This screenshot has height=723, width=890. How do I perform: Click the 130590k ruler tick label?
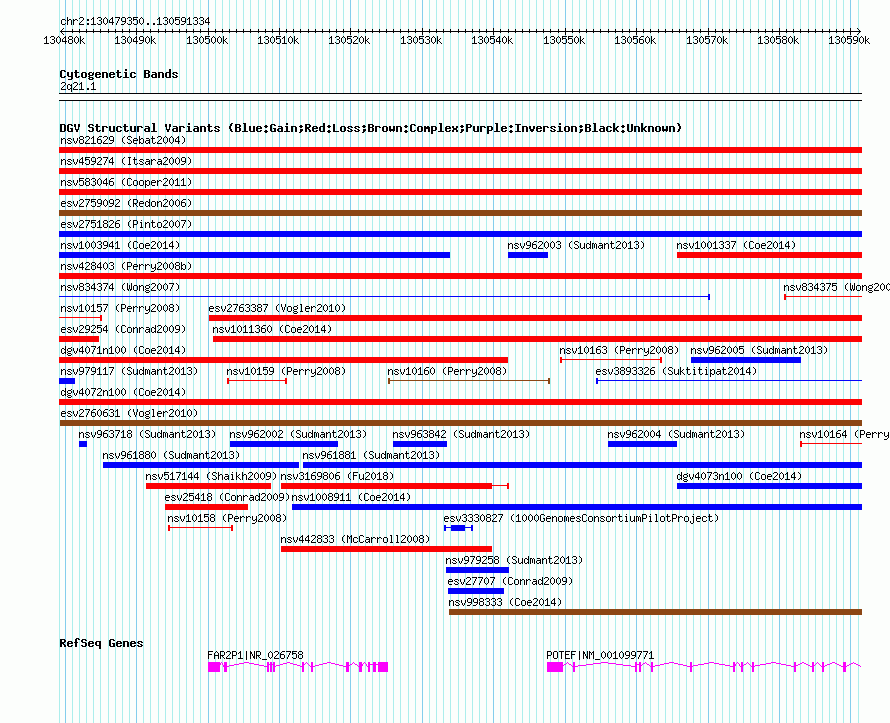849,40
